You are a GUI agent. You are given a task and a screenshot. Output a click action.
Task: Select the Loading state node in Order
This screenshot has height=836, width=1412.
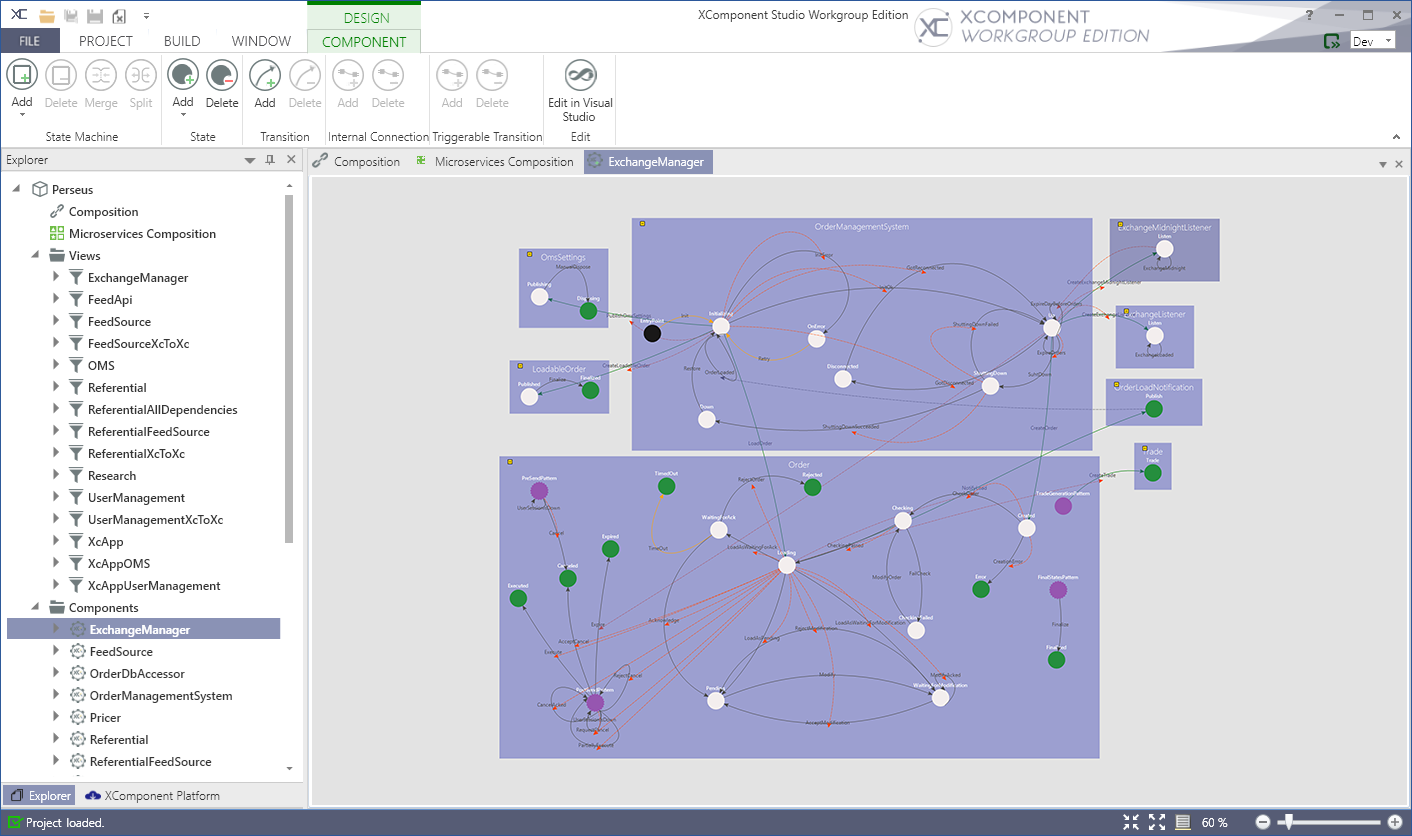pyautogui.click(x=787, y=565)
